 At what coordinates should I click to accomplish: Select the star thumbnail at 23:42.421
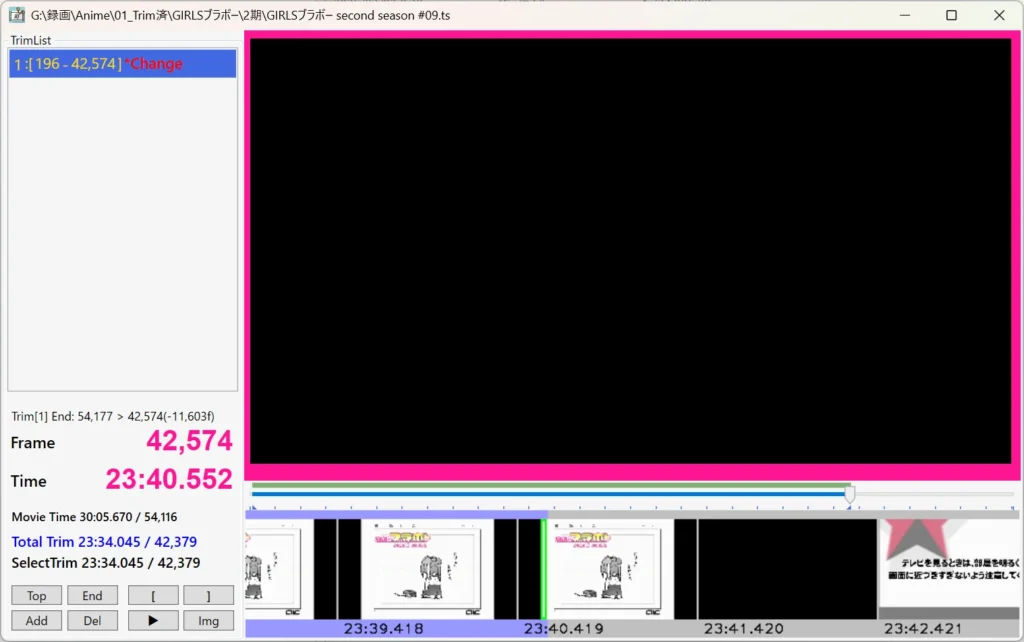tap(948, 568)
